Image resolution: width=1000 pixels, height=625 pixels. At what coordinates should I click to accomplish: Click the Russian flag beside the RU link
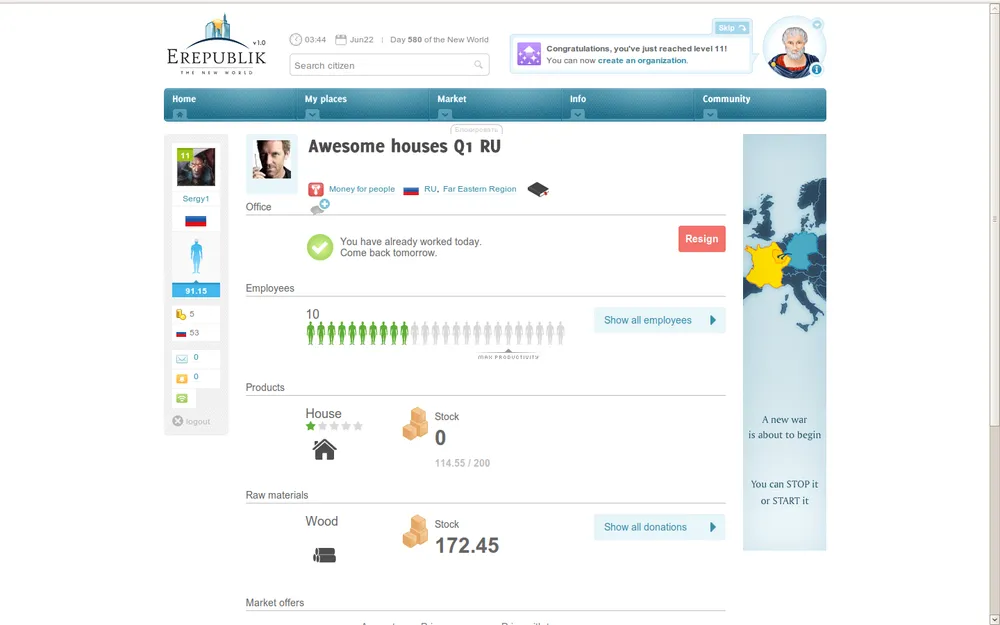click(411, 190)
